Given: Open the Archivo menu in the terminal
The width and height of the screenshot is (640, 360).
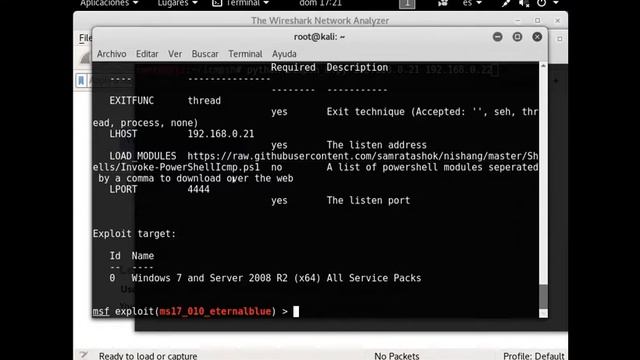Looking at the screenshot, I should point(111,54).
